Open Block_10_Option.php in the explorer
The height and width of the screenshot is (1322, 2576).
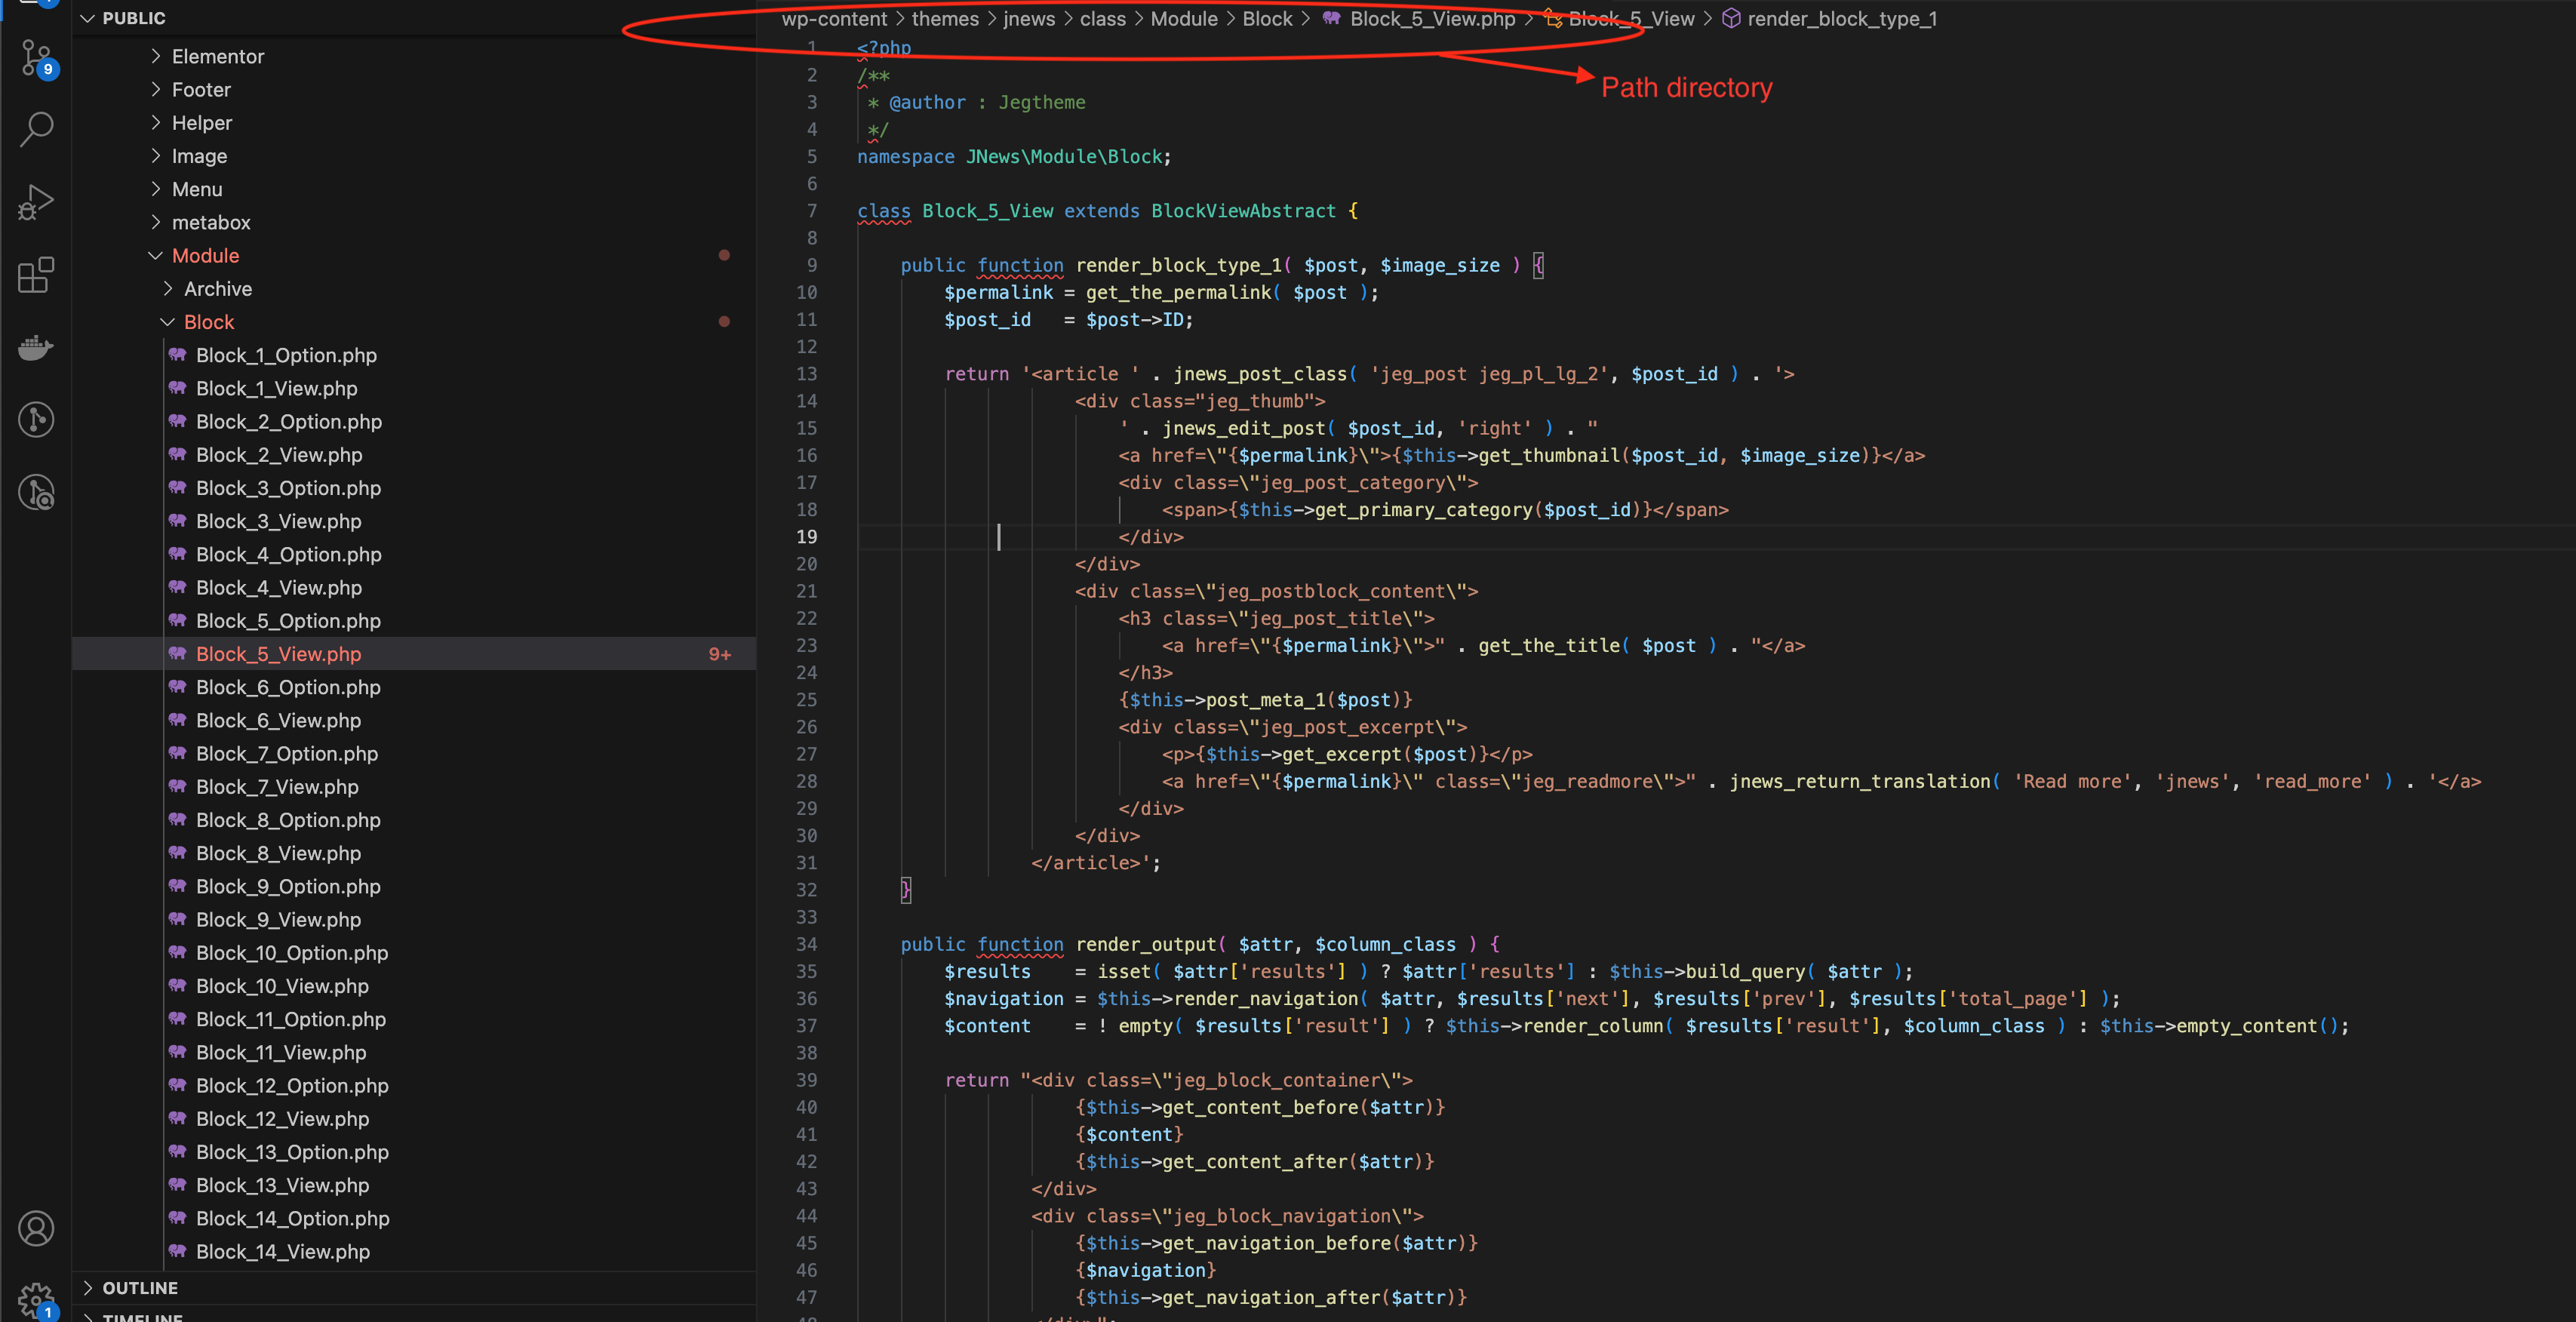(x=291, y=953)
